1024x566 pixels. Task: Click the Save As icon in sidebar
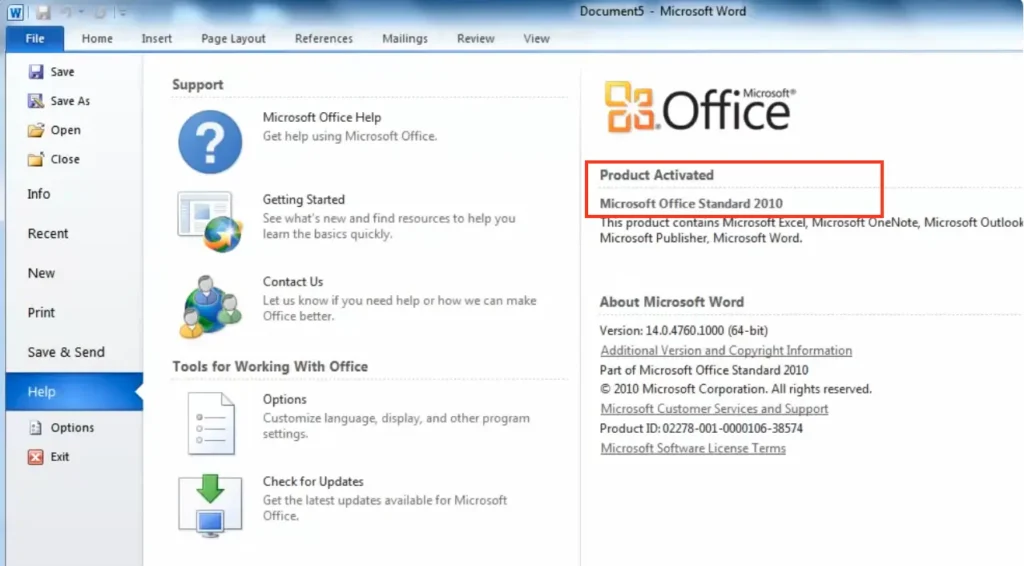point(36,101)
